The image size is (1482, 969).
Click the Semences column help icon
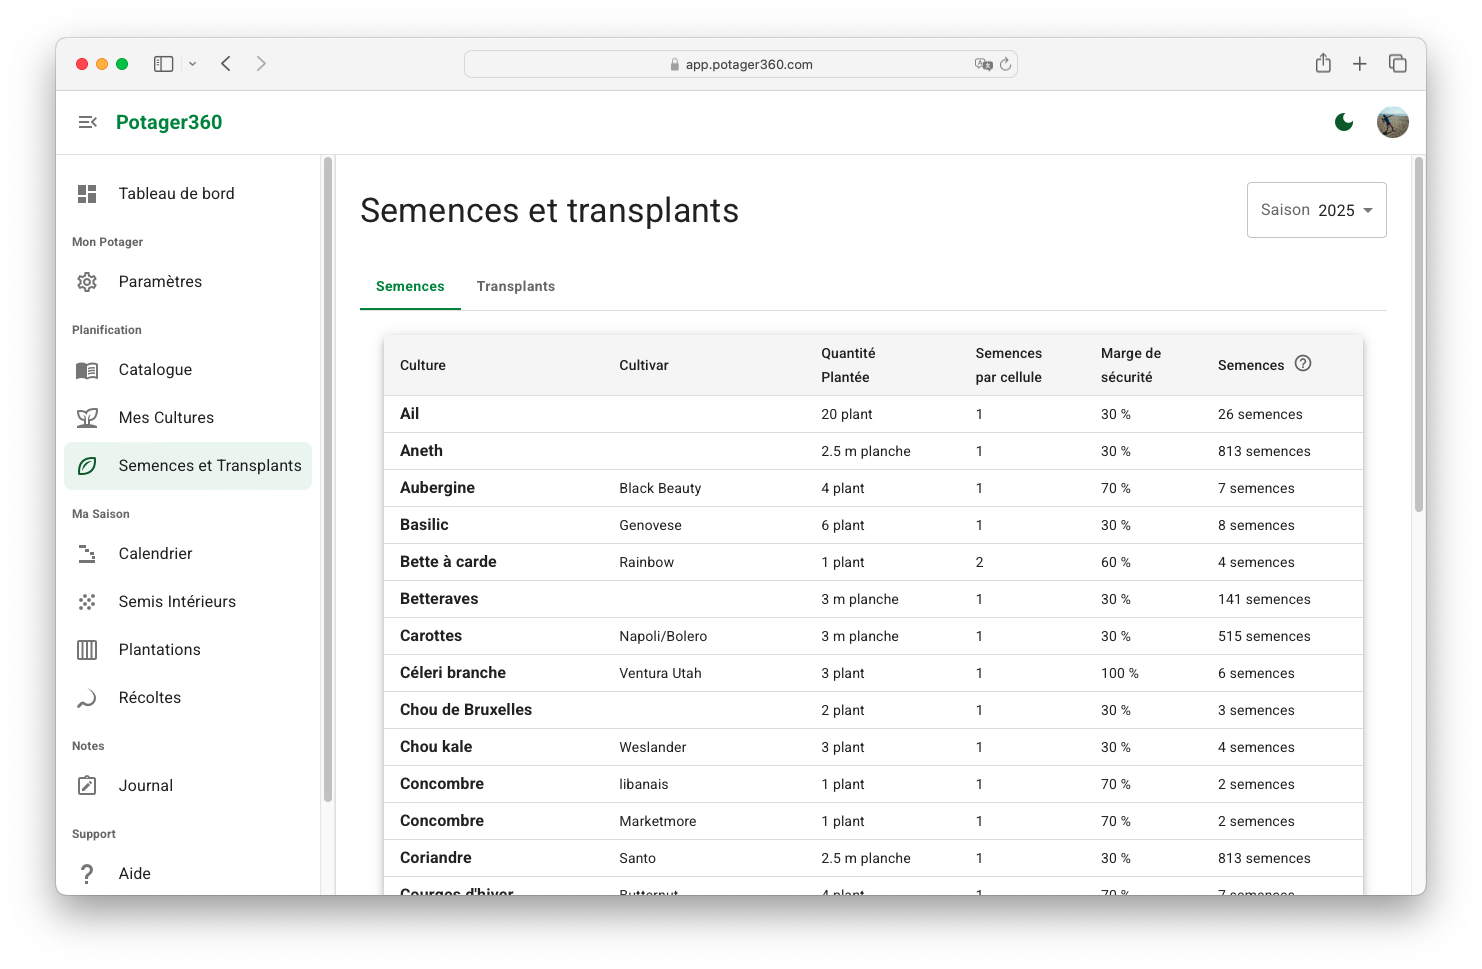1303,364
